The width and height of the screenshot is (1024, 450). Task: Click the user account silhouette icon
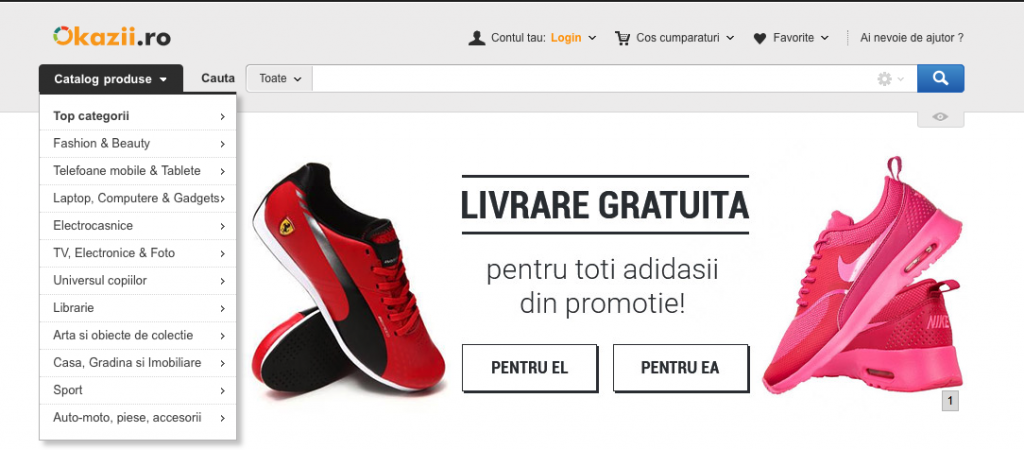tap(477, 38)
